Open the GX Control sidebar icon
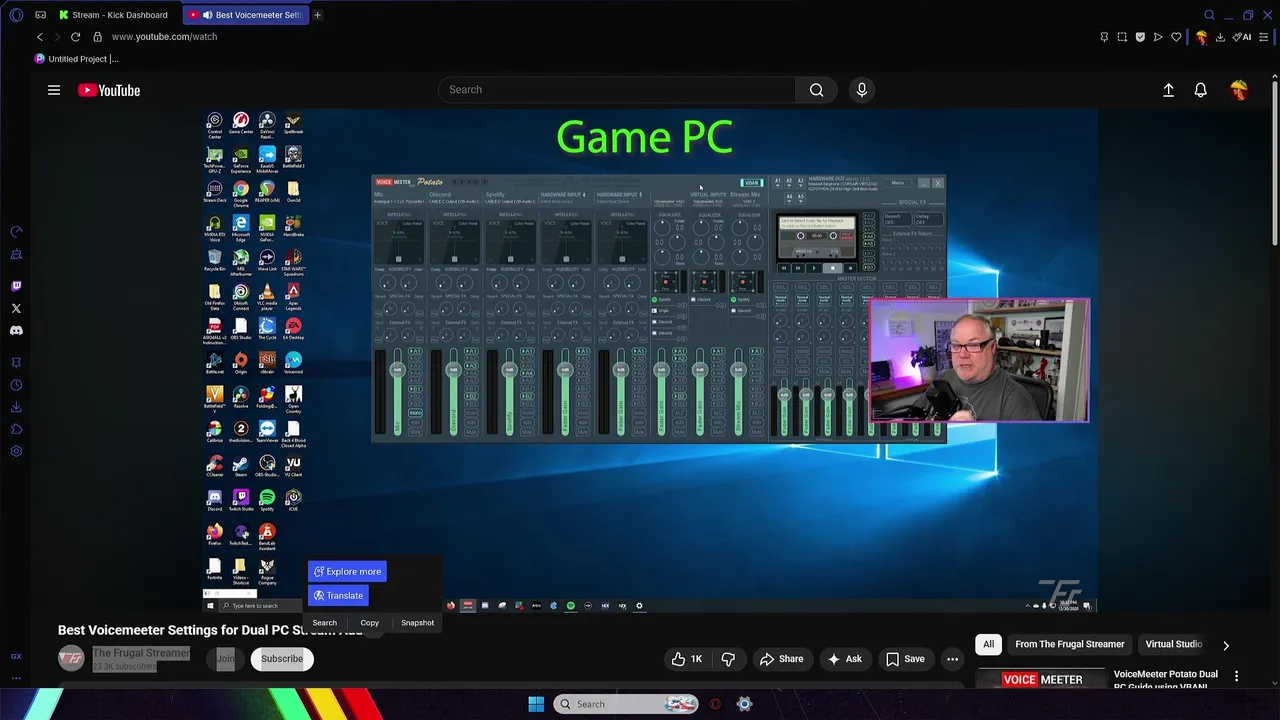This screenshot has width=1280, height=720. [x=16, y=656]
